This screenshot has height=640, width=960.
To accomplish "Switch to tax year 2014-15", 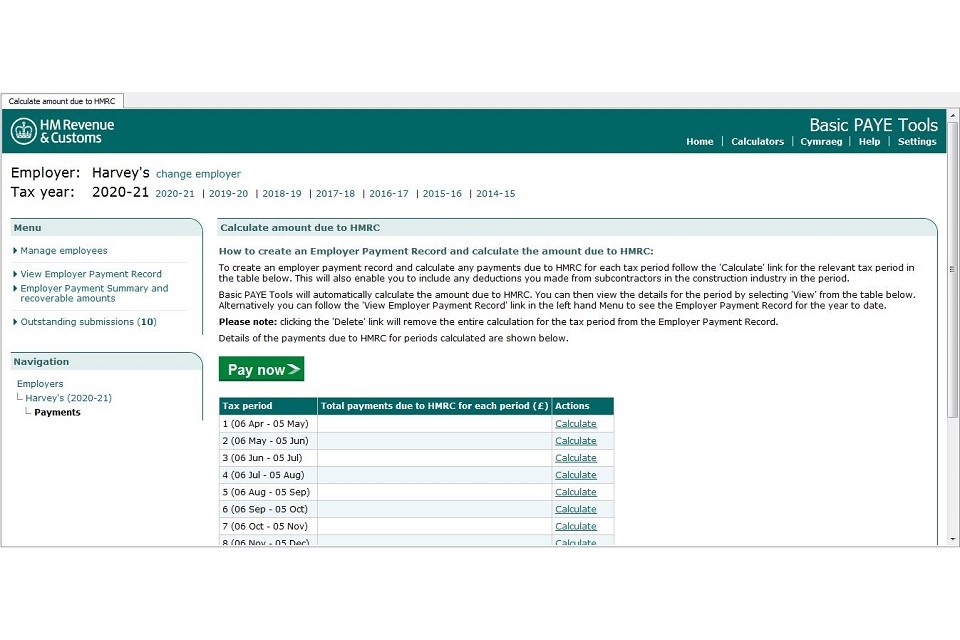I will 496,194.
